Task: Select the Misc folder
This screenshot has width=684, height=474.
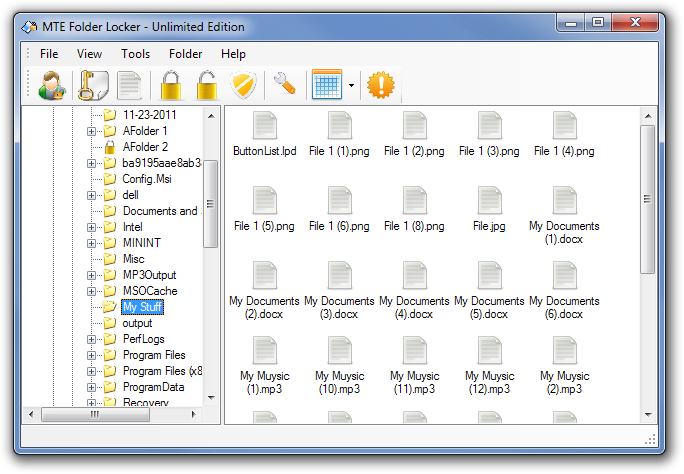Action: point(133,259)
